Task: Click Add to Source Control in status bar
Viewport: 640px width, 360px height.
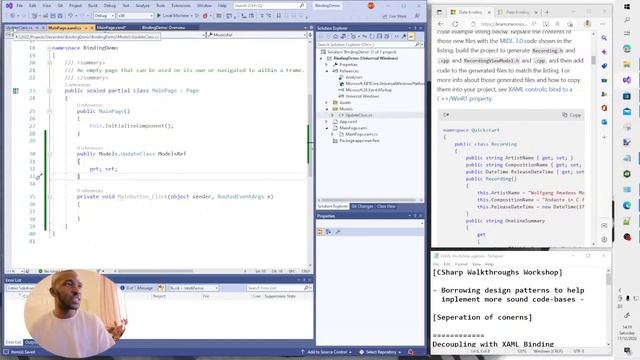Action: pos(326,352)
